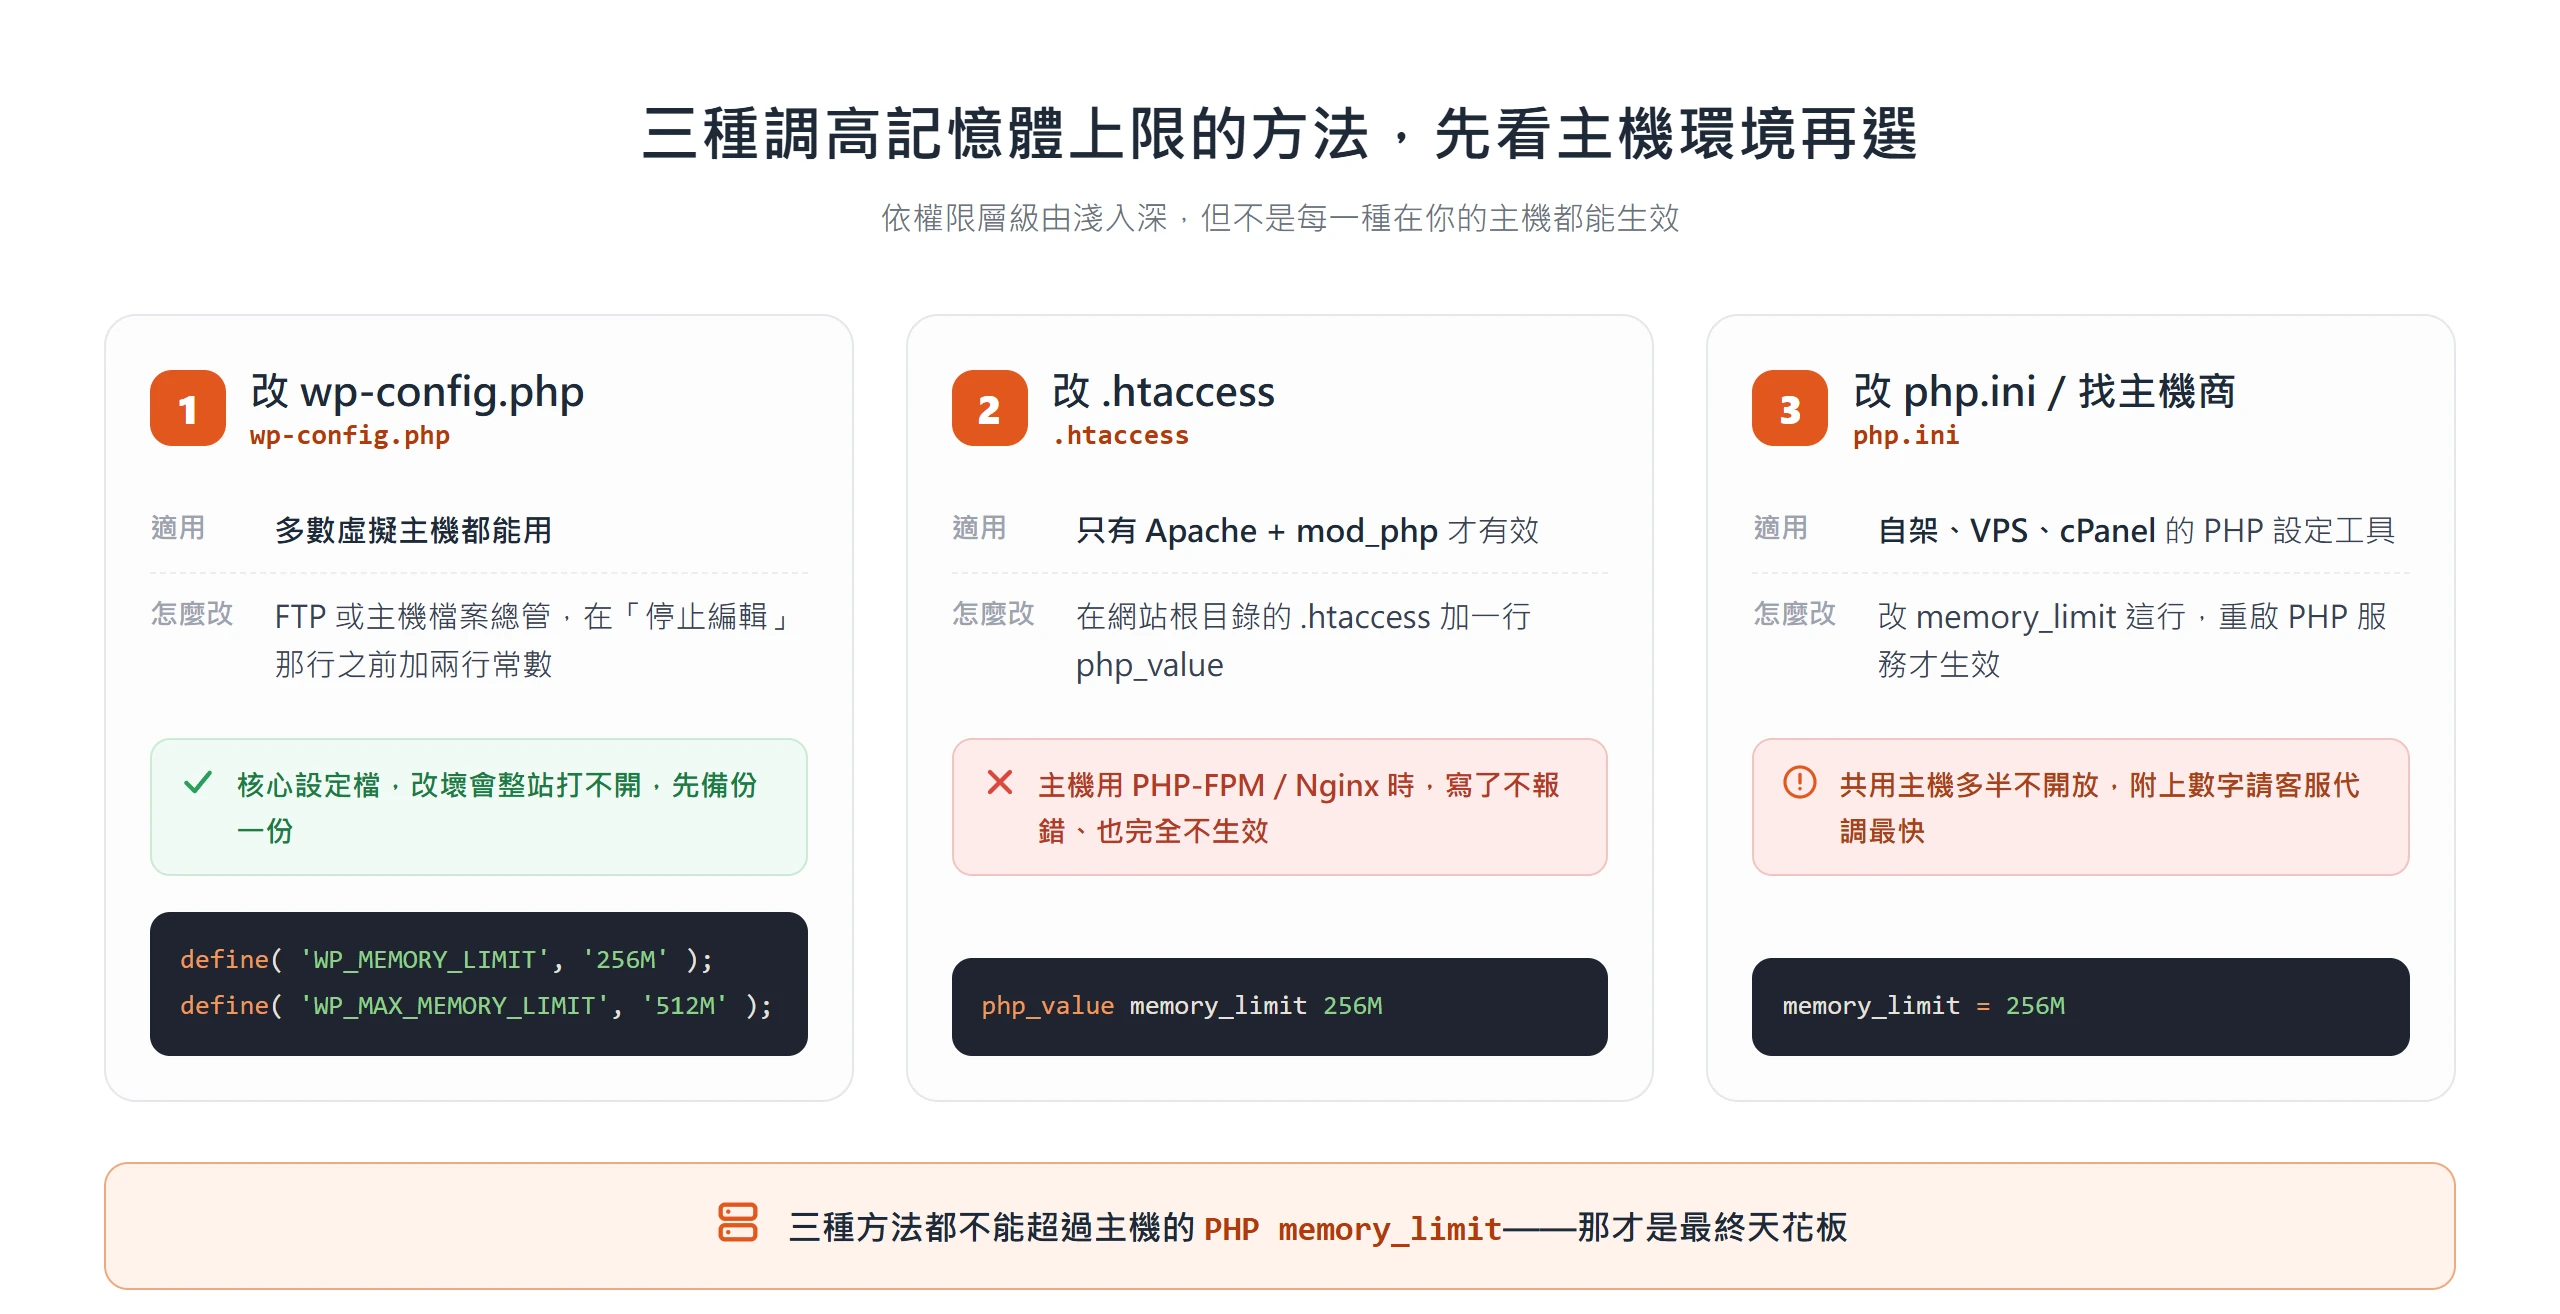Click the server icon in the bottom banner
Screen dimensions: 2560x1314
point(738,1223)
